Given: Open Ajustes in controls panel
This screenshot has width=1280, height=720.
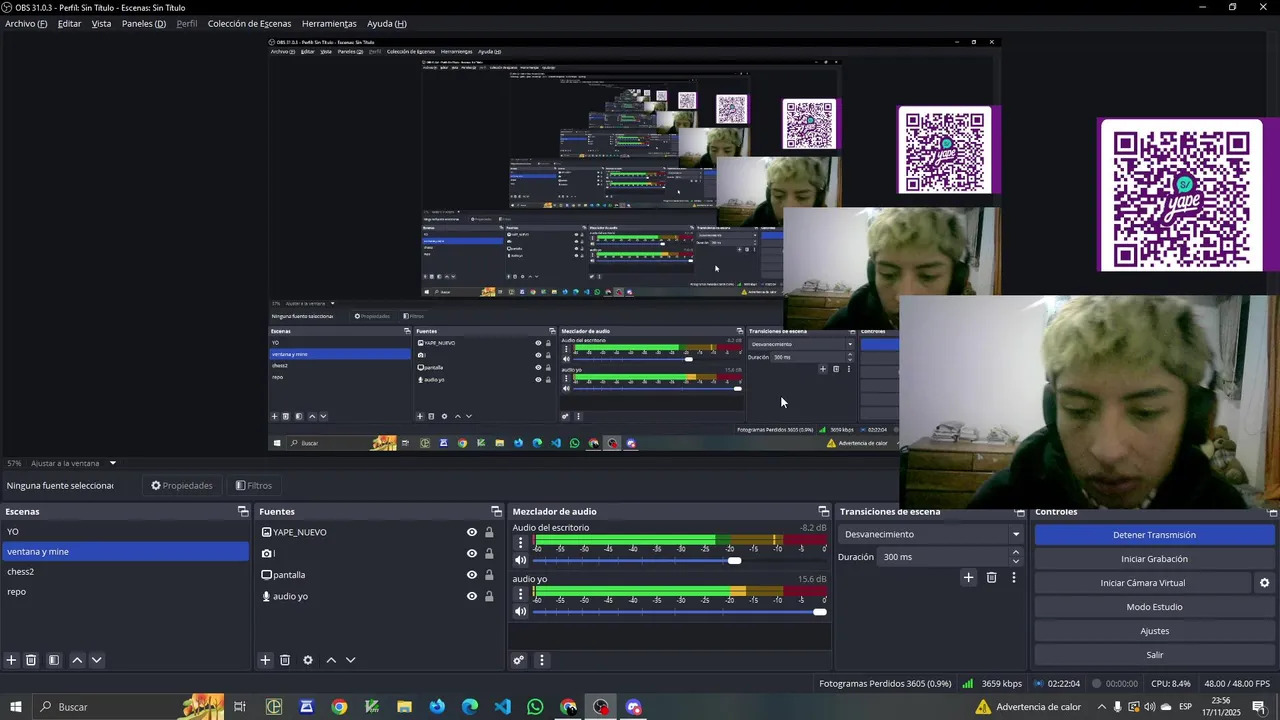Looking at the screenshot, I should tap(1154, 631).
